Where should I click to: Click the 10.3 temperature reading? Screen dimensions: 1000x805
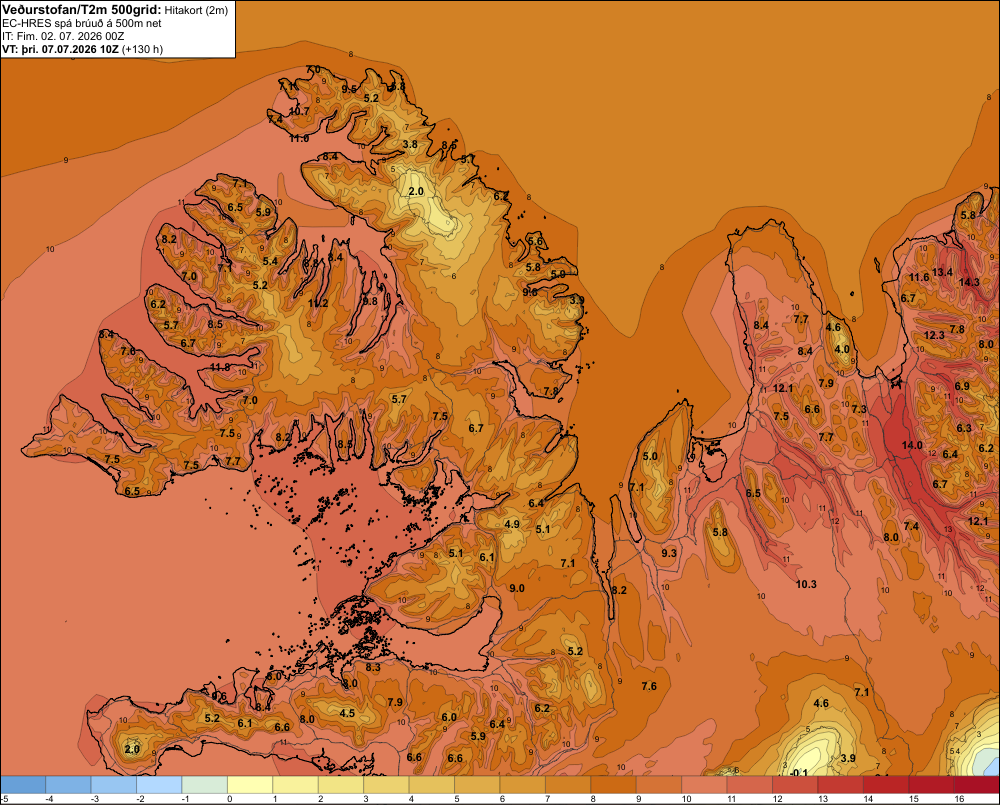click(806, 584)
